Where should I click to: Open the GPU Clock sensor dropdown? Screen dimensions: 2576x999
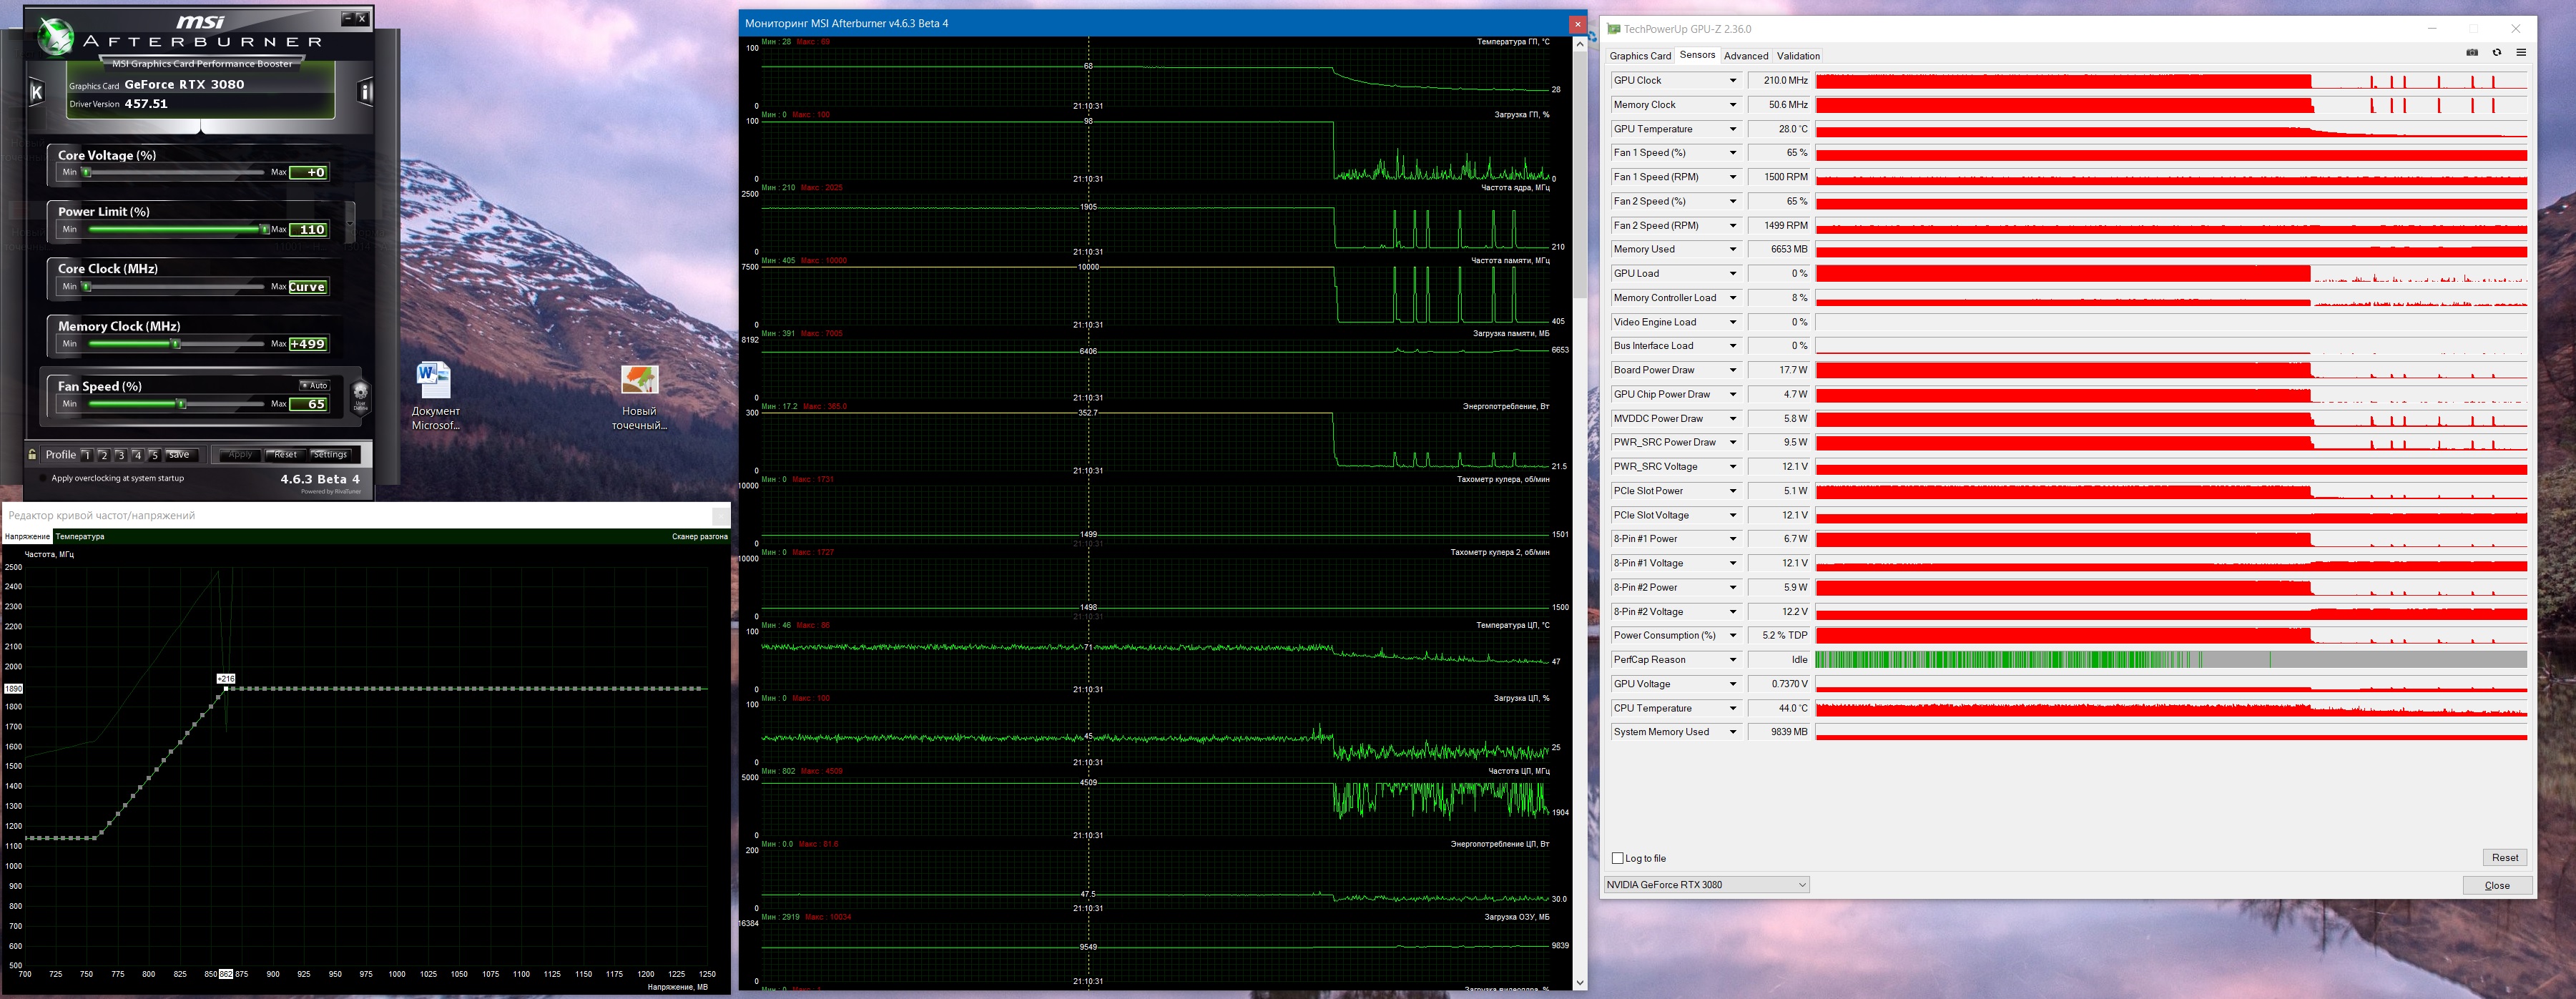[x=1733, y=80]
